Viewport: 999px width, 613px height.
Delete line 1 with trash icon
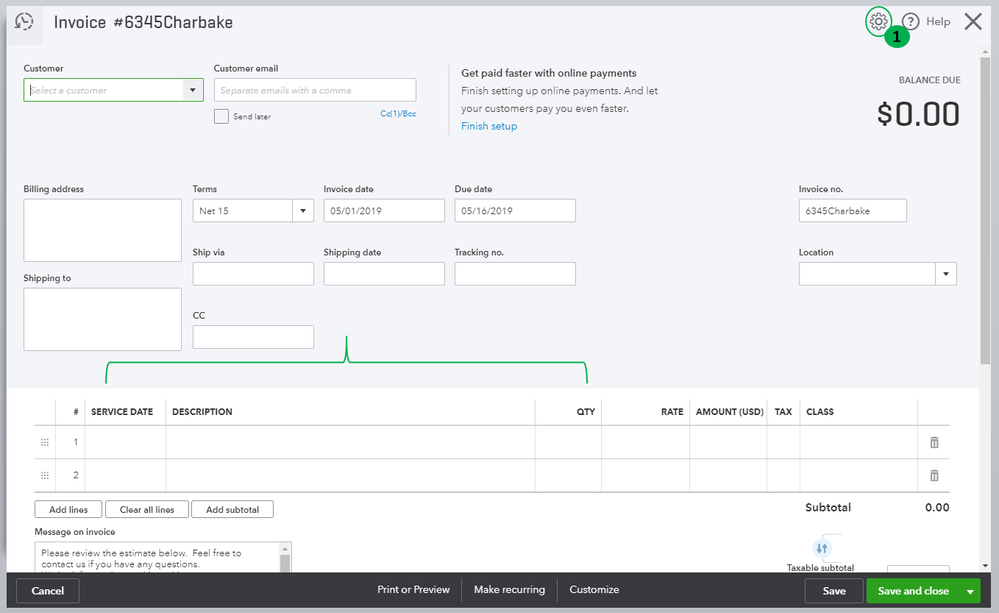point(934,442)
